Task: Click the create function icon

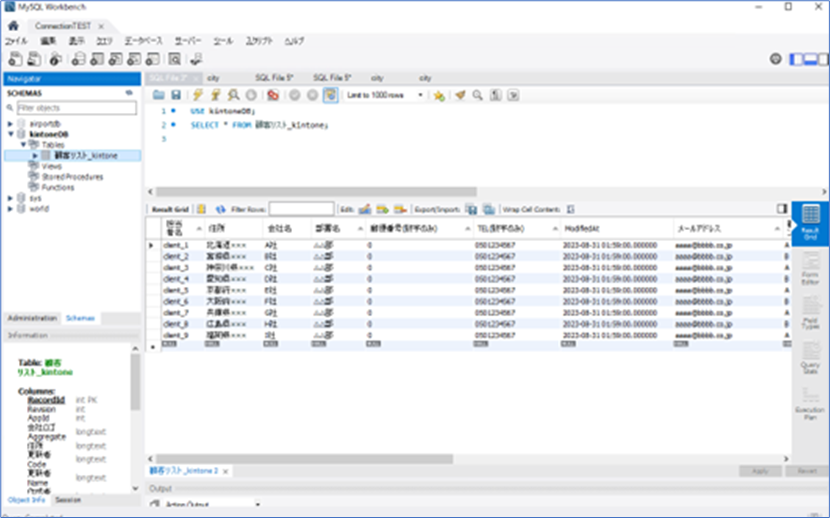Action: coord(152,59)
